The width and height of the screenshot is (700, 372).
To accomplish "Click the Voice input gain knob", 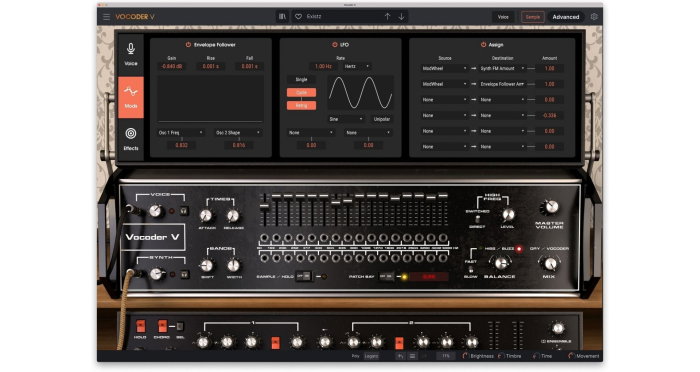I will [155, 211].
